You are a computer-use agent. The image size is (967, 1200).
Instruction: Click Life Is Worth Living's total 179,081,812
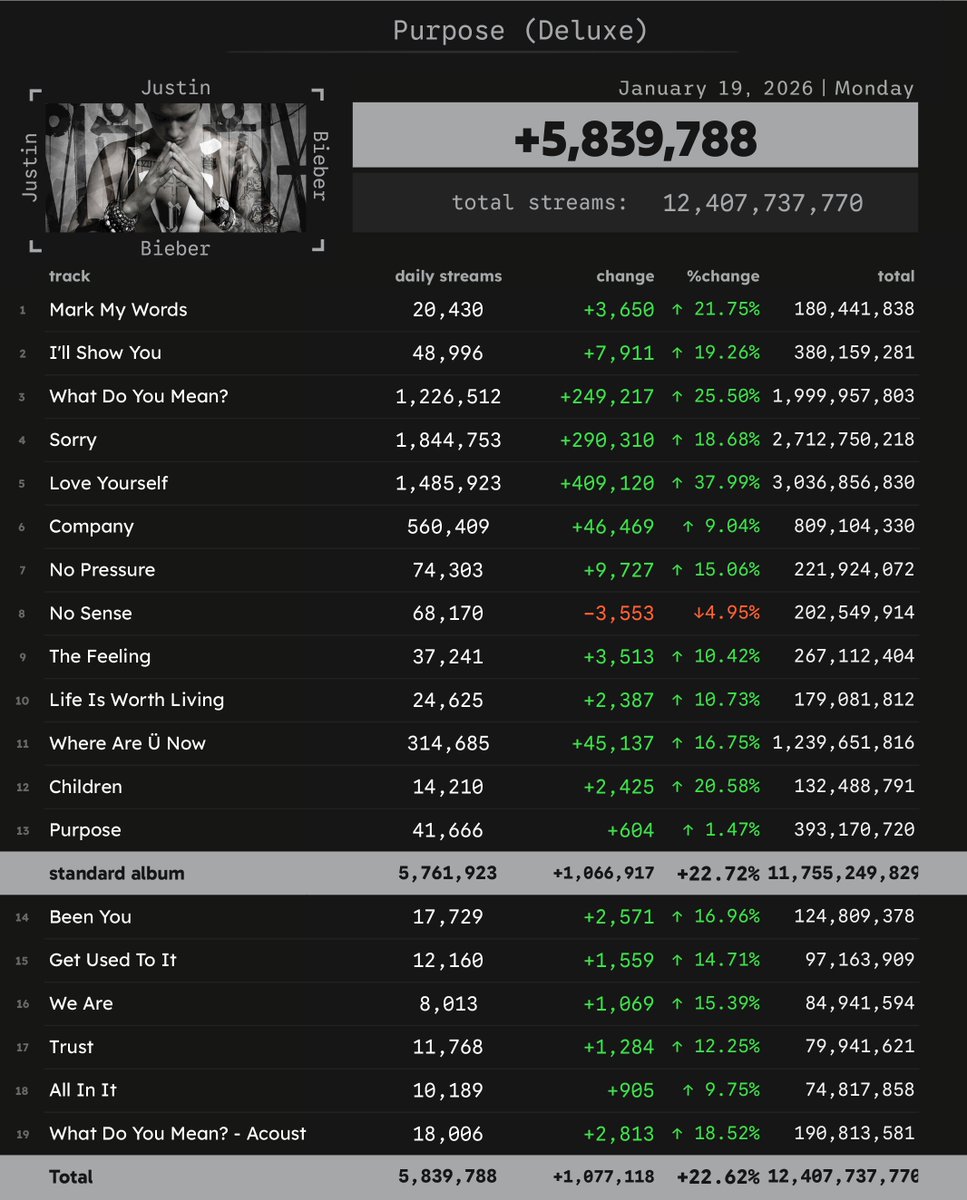854,700
